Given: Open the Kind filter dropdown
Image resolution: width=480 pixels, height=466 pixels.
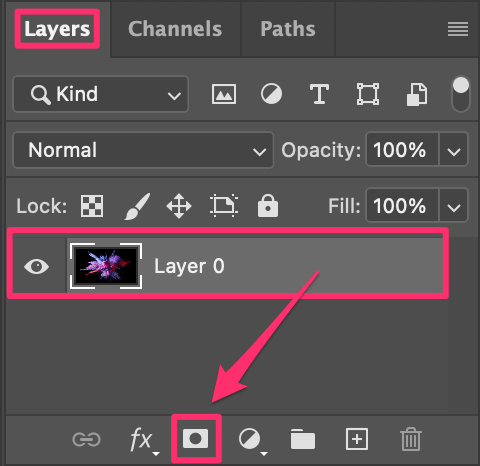Looking at the screenshot, I should 101,94.
